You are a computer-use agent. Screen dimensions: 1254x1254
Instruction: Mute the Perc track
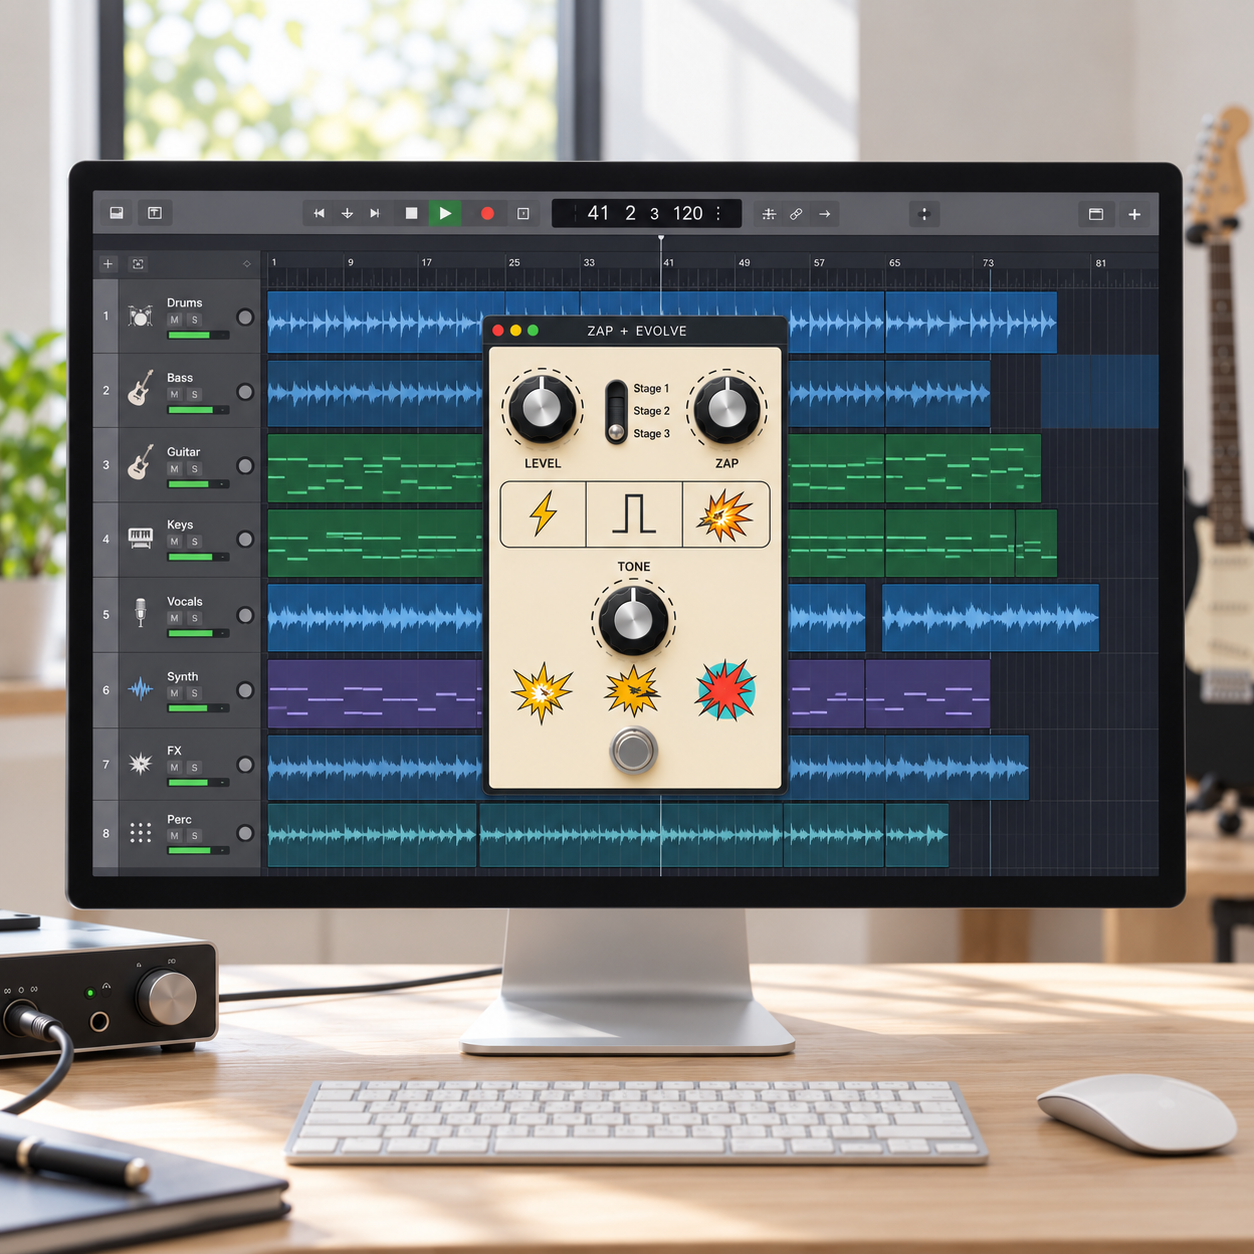(175, 836)
